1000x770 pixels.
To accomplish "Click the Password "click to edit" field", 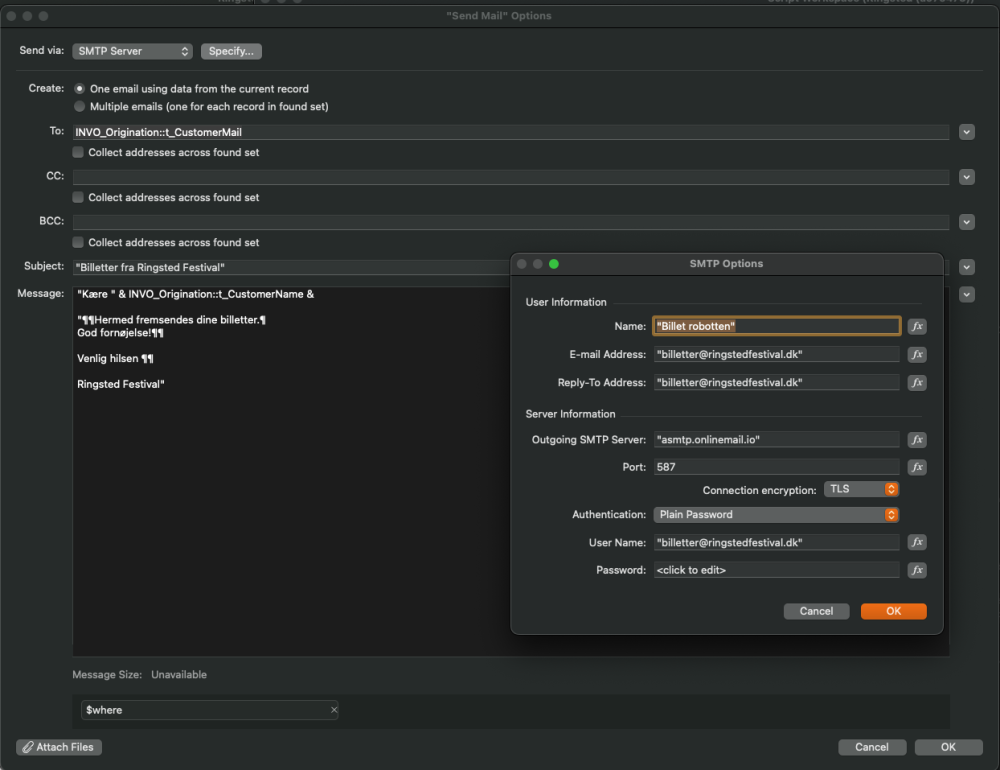I will click(776, 570).
